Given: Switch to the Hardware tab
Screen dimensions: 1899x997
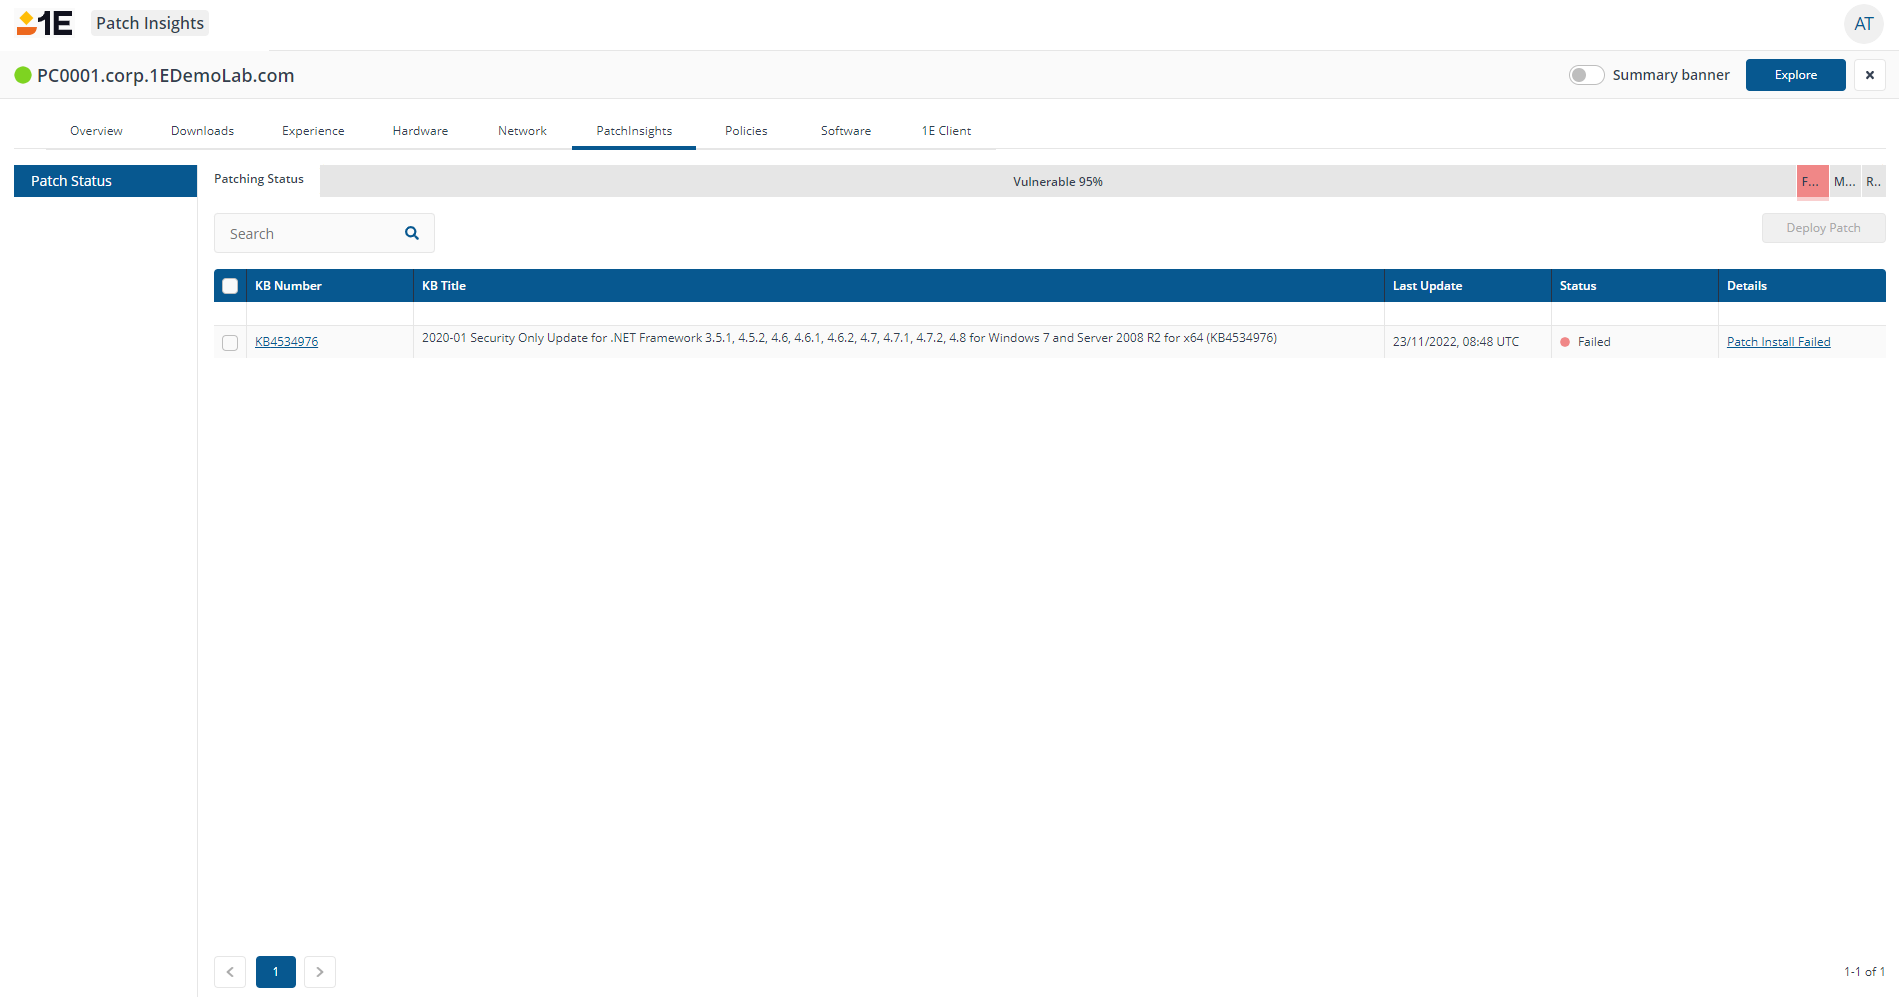Looking at the screenshot, I should [420, 131].
